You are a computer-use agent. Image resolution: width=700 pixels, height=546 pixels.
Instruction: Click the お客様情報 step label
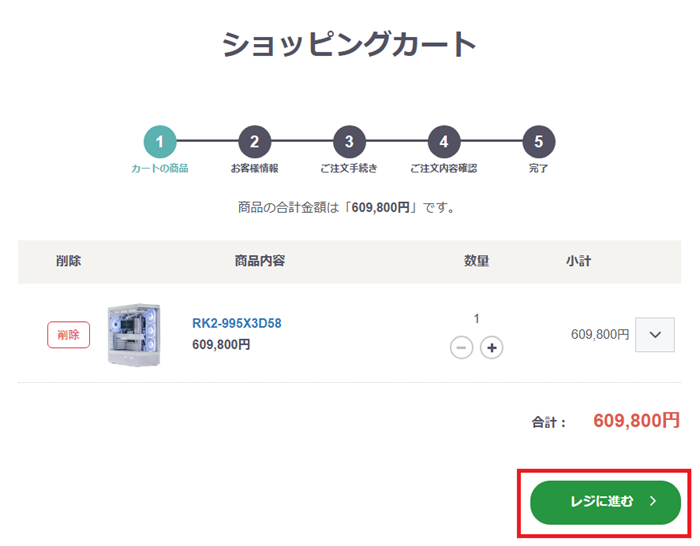254,168
